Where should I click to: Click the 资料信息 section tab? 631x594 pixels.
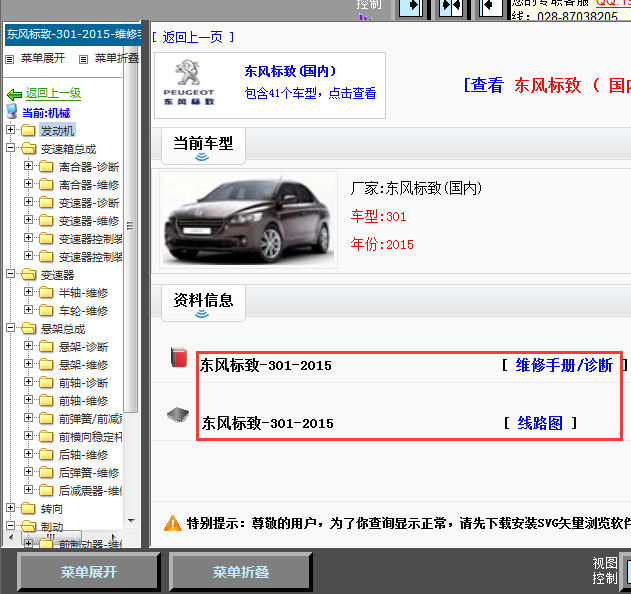click(203, 303)
